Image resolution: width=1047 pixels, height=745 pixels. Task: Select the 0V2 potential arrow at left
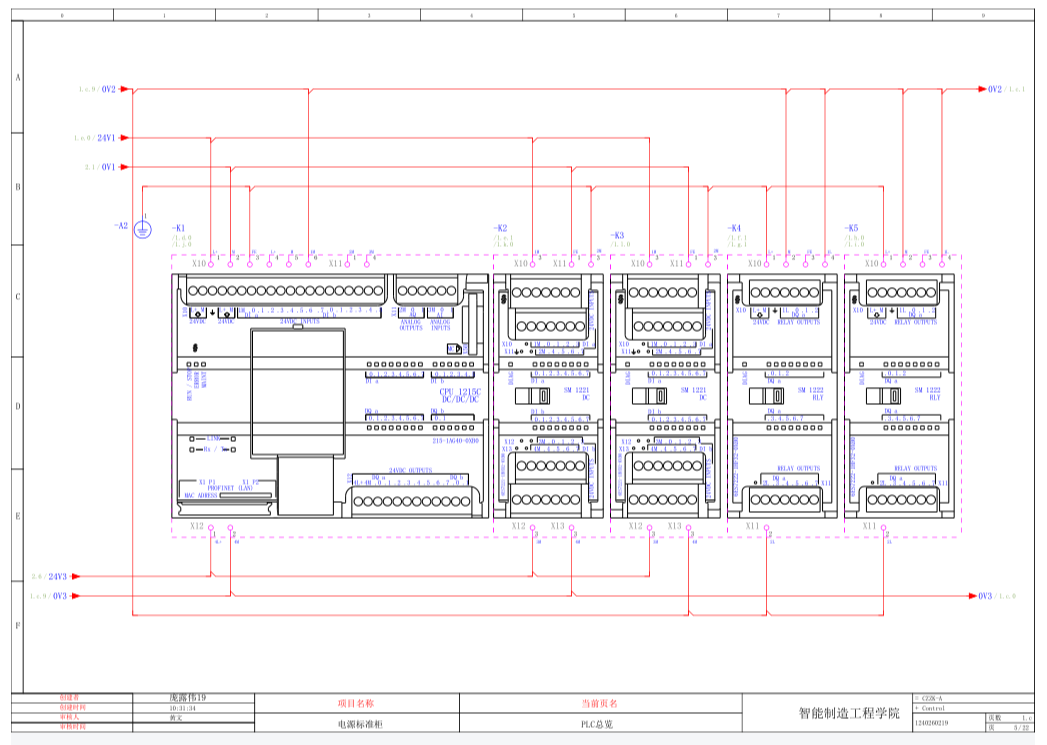124,89
